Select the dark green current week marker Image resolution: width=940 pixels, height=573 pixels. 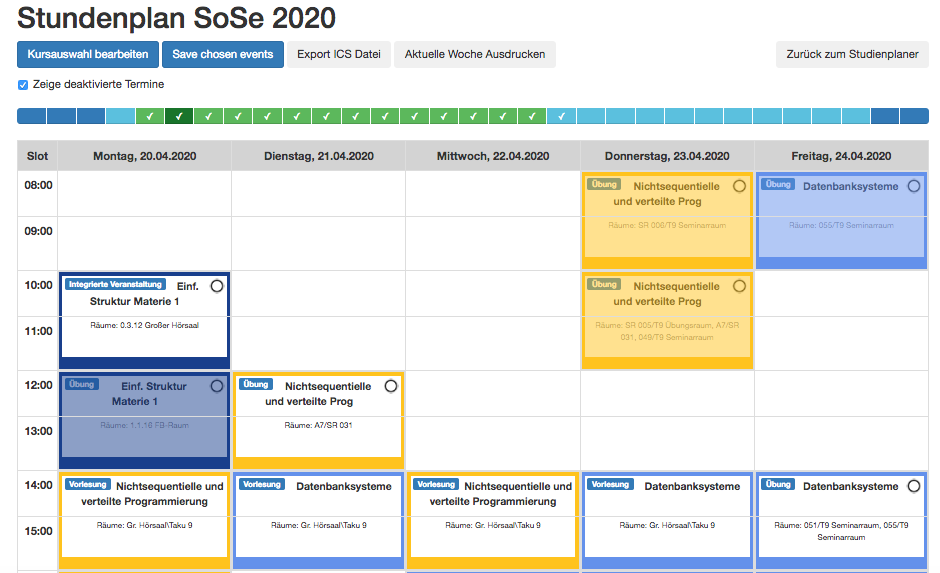(179, 116)
